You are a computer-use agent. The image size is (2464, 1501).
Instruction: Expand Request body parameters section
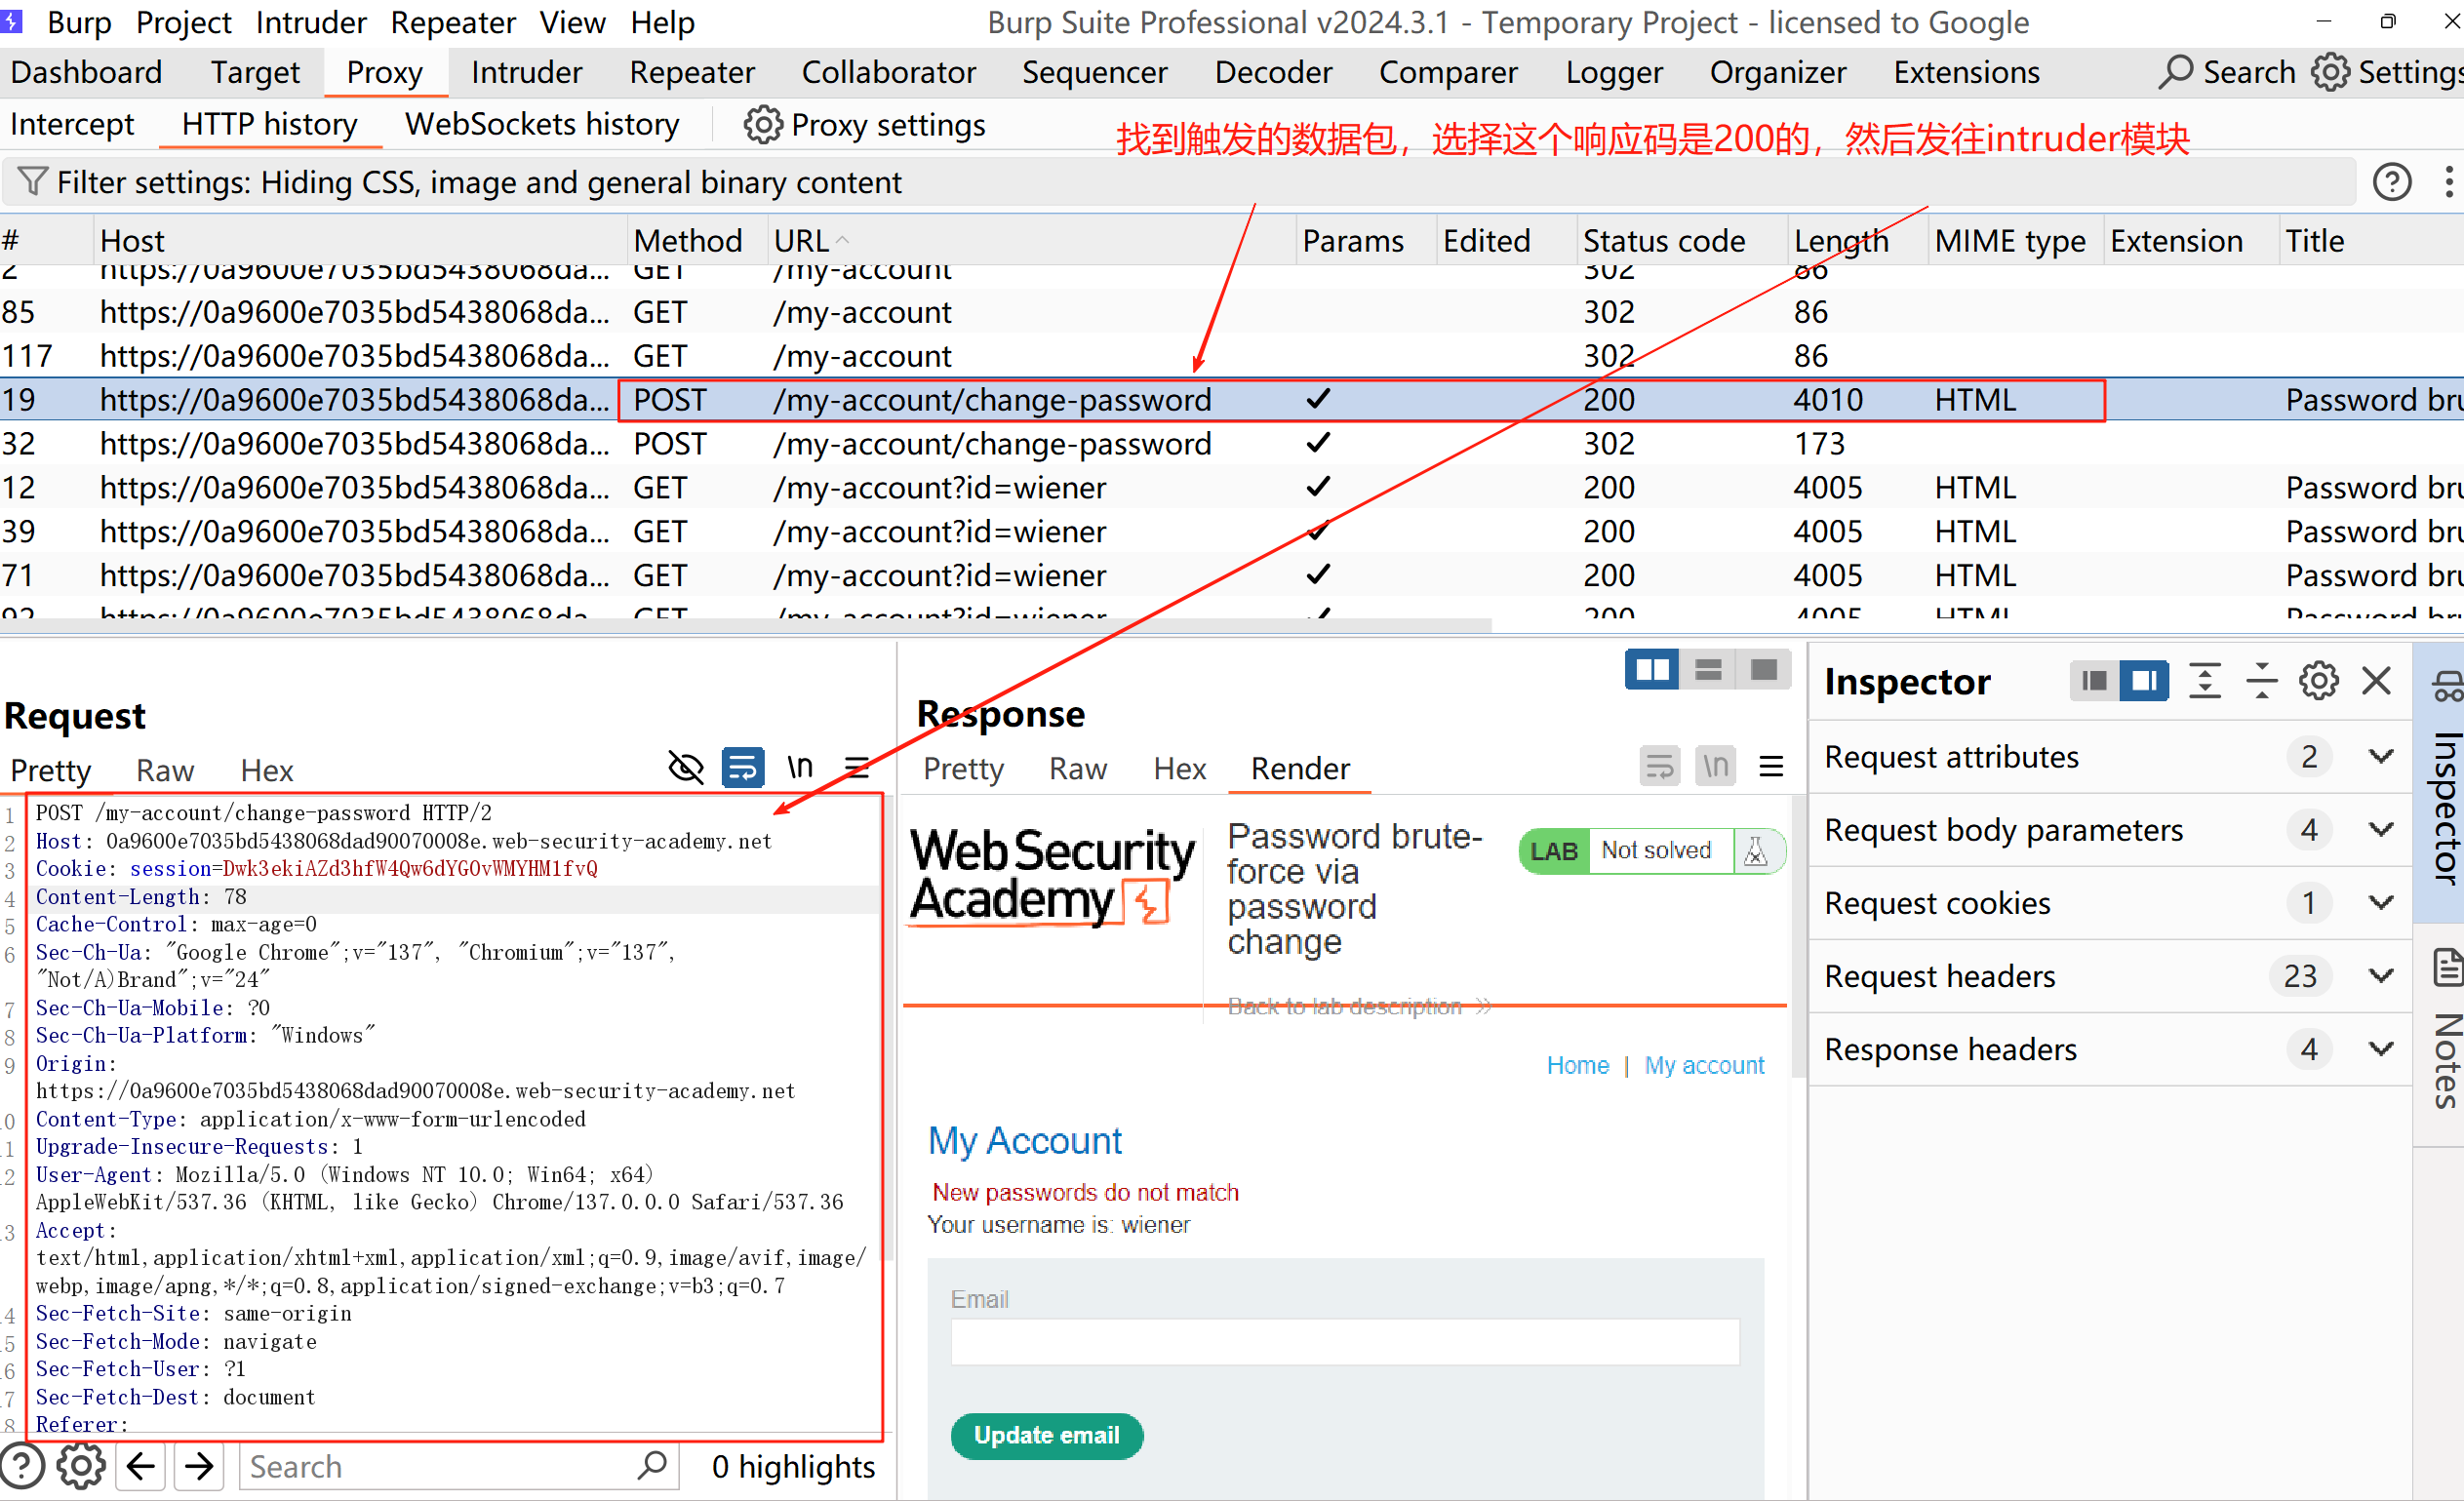[x=2381, y=830]
